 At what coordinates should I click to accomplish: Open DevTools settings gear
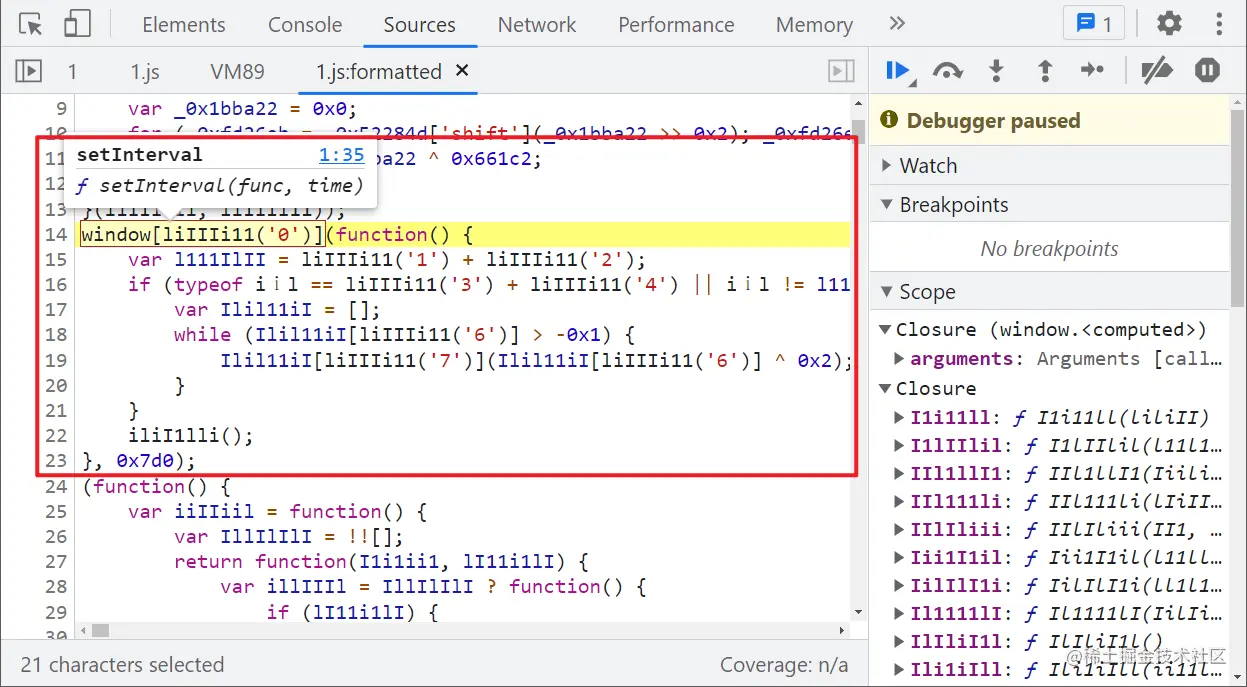click(x=1169, y=24)
